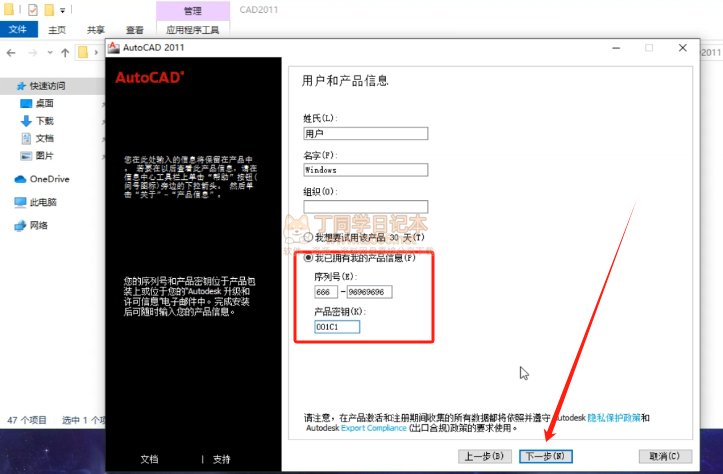
Task: Close the AutoCAD 2011 installer window
Action: tap(683, 48)
